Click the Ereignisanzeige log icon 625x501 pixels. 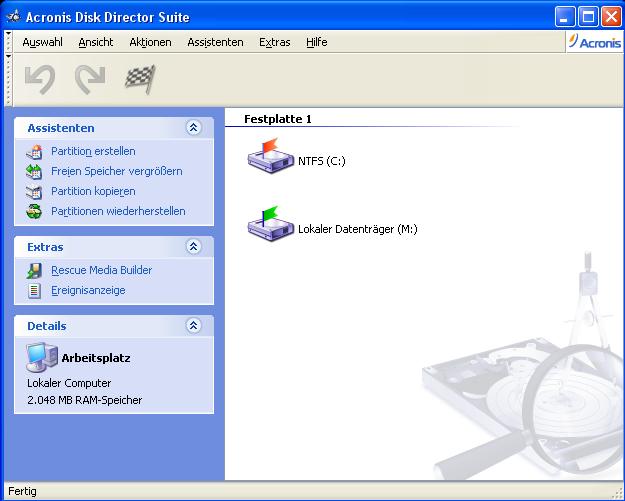pyautogui.click(x=34, y=291)
